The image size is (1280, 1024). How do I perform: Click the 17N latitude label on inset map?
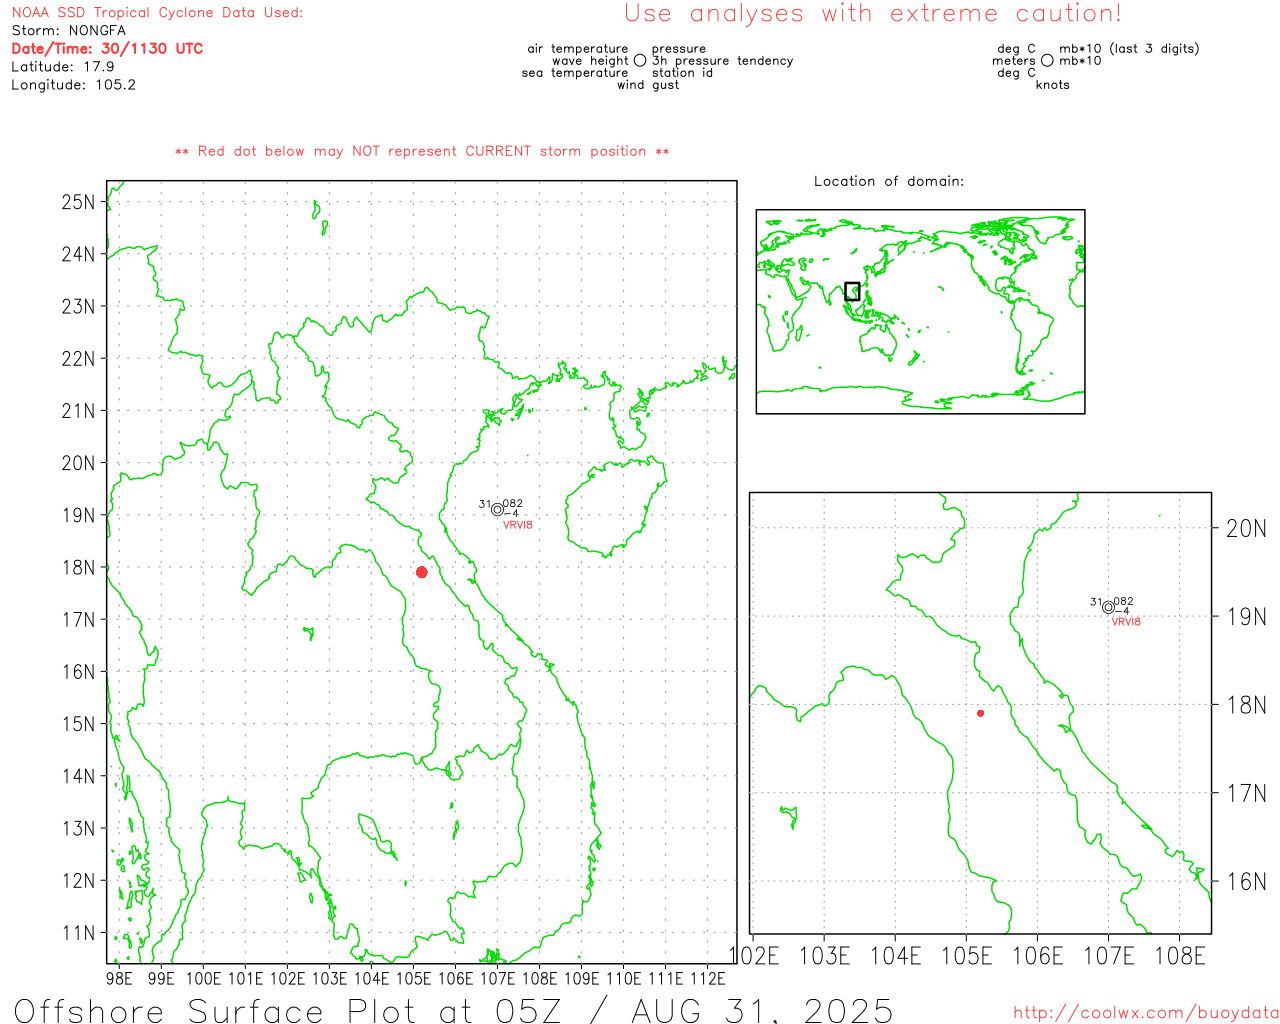(1246, 793)
